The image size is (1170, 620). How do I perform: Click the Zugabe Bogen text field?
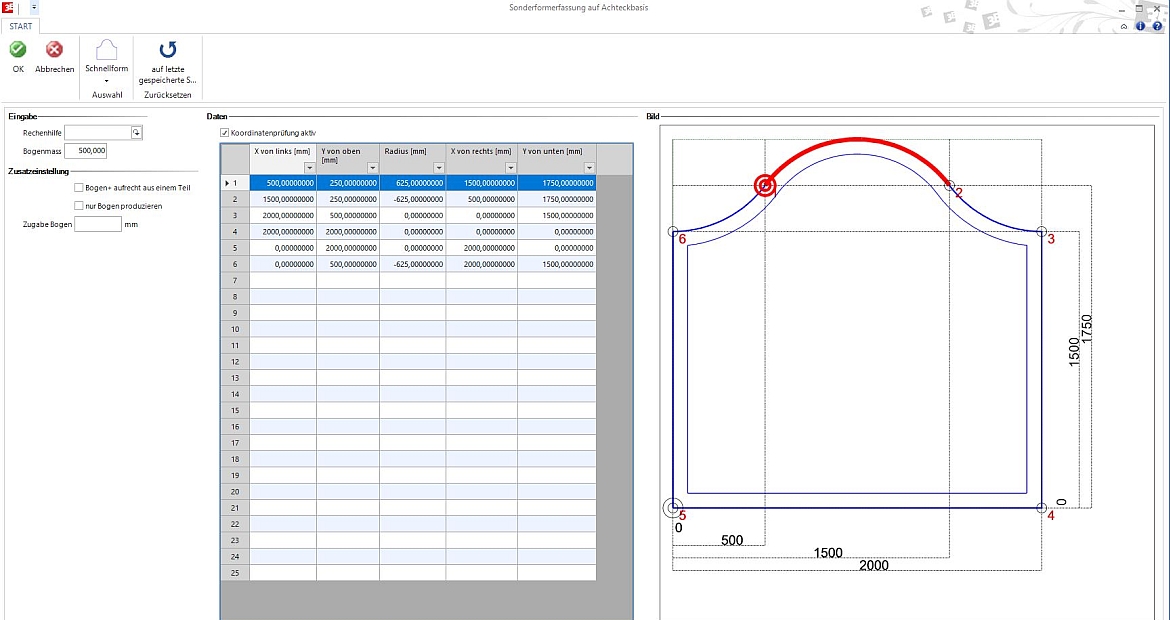97,225
